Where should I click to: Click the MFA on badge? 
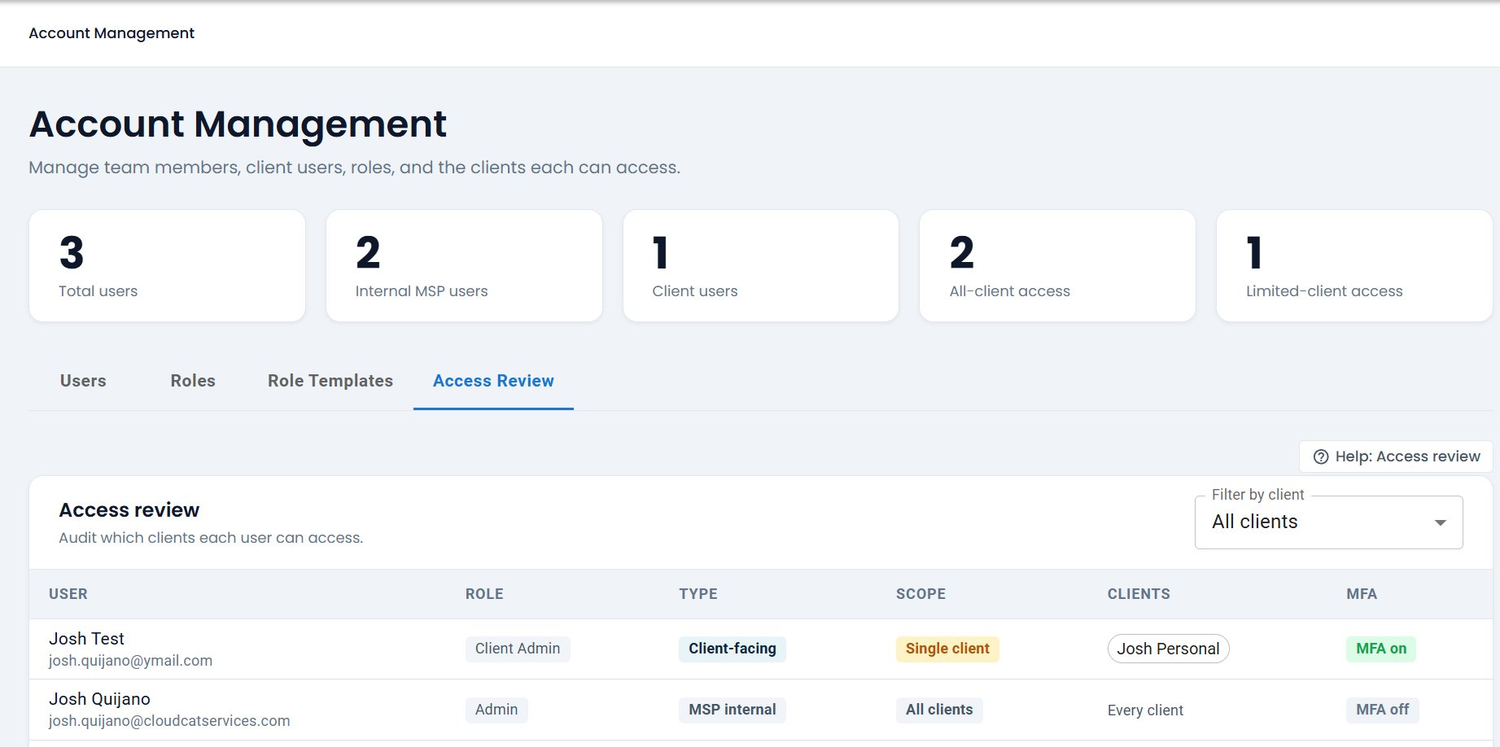(x=1381, y=649)
